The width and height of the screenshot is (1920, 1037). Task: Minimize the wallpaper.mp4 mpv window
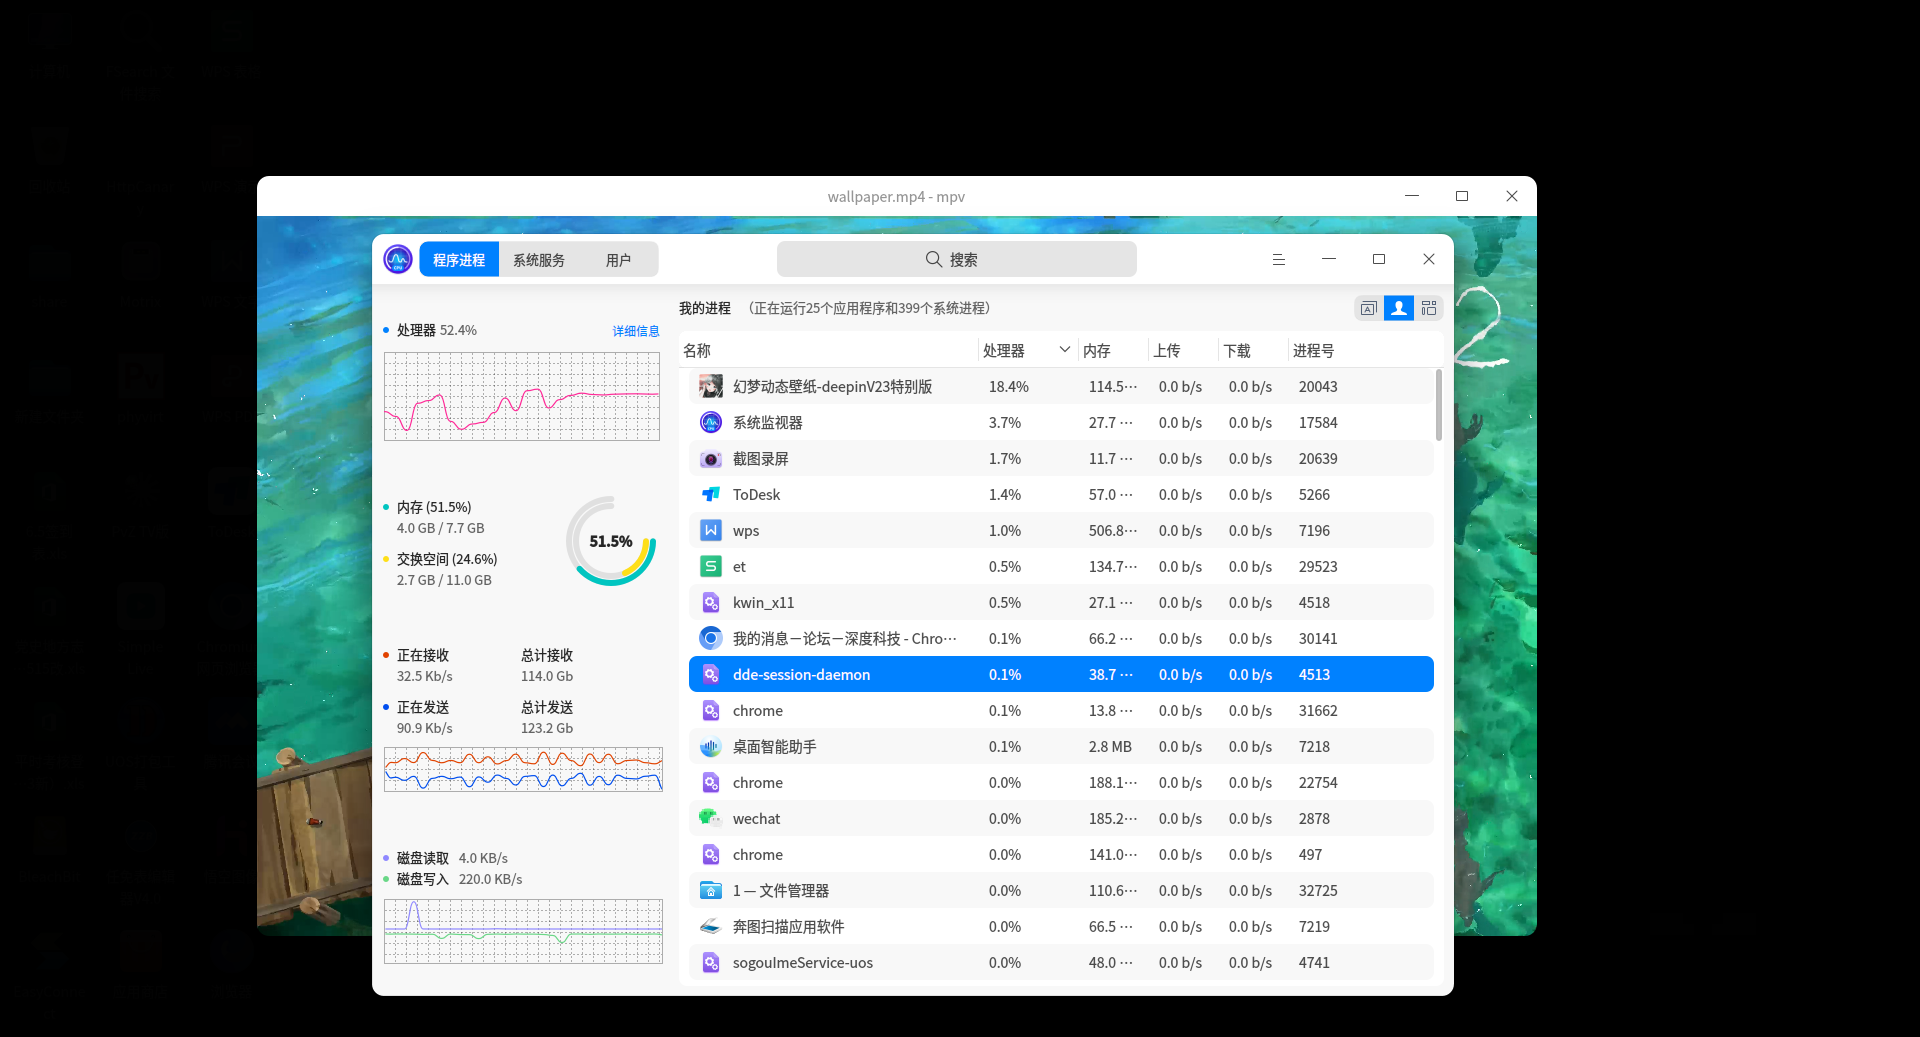pos(1412,196)
